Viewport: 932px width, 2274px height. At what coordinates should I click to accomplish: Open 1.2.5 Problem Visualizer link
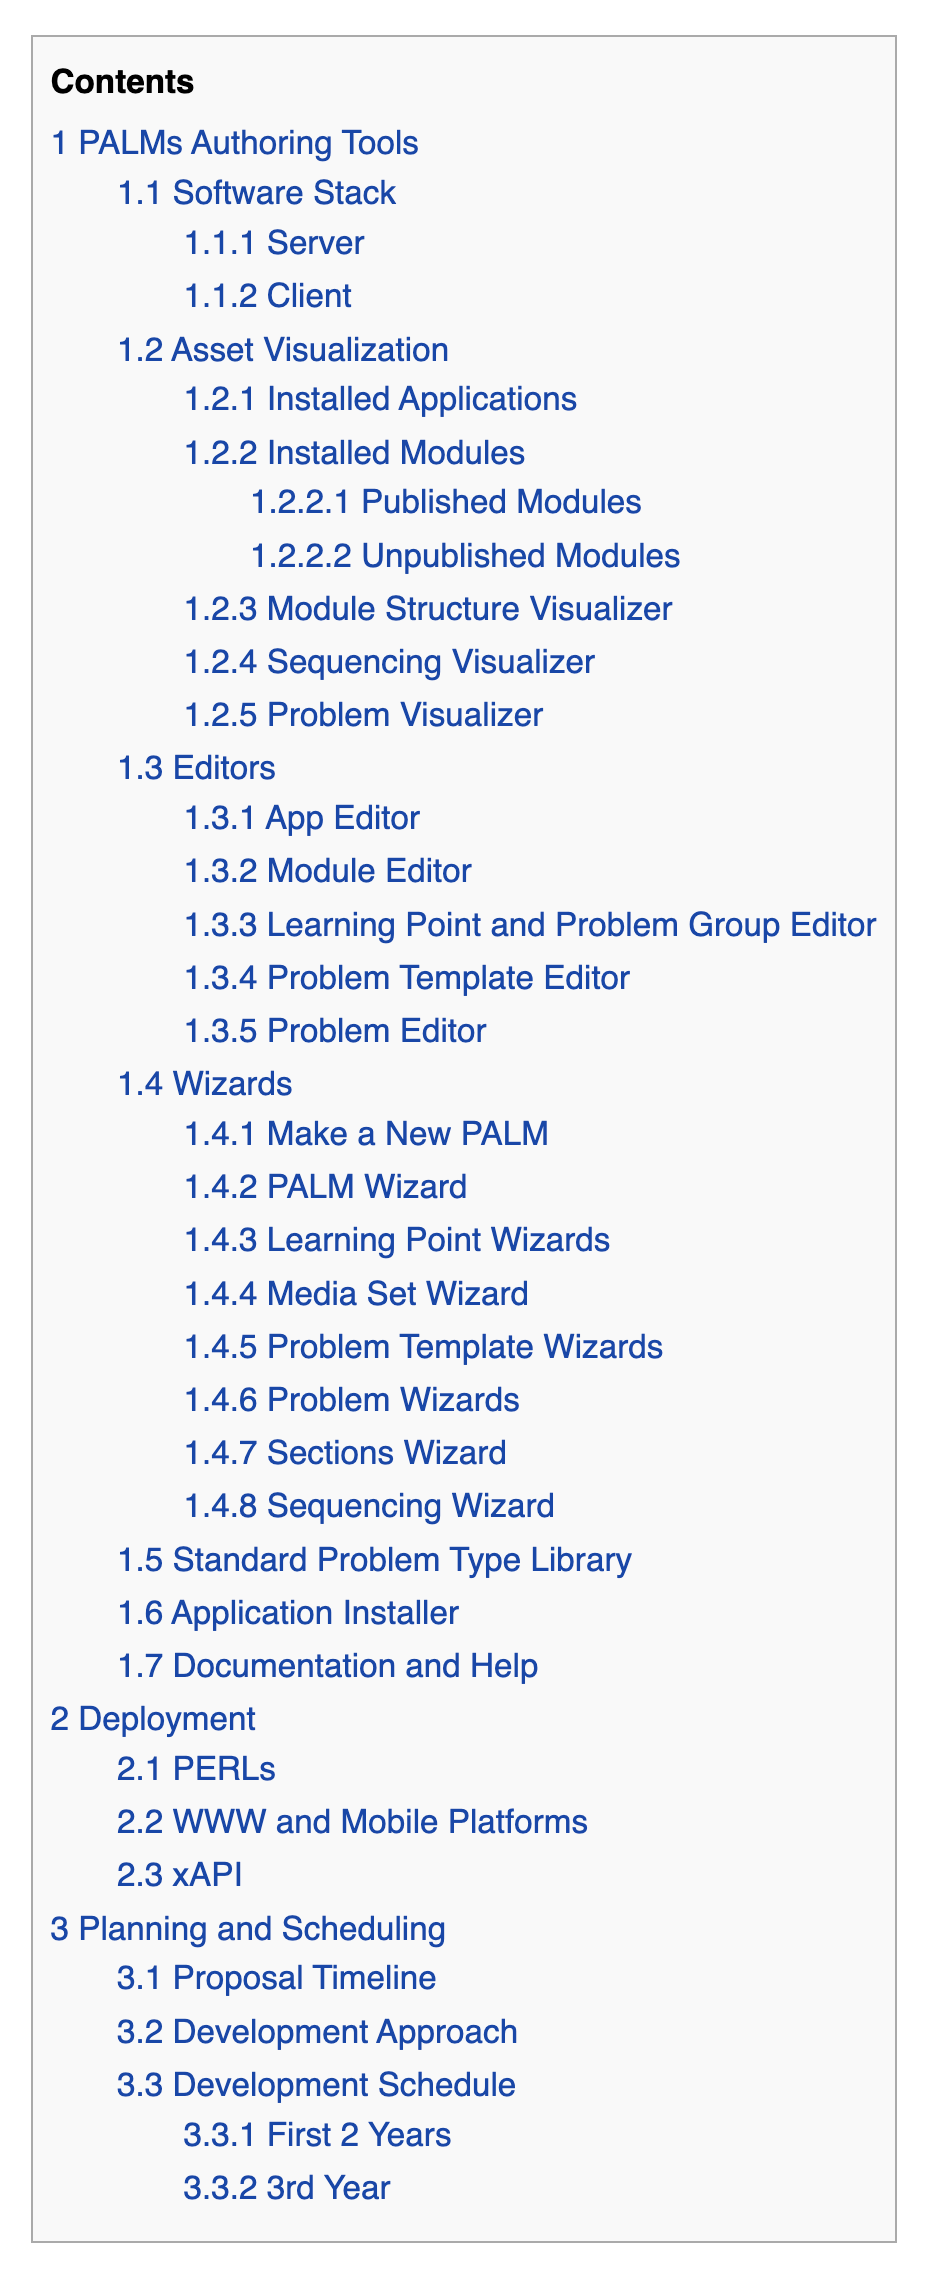364,715
